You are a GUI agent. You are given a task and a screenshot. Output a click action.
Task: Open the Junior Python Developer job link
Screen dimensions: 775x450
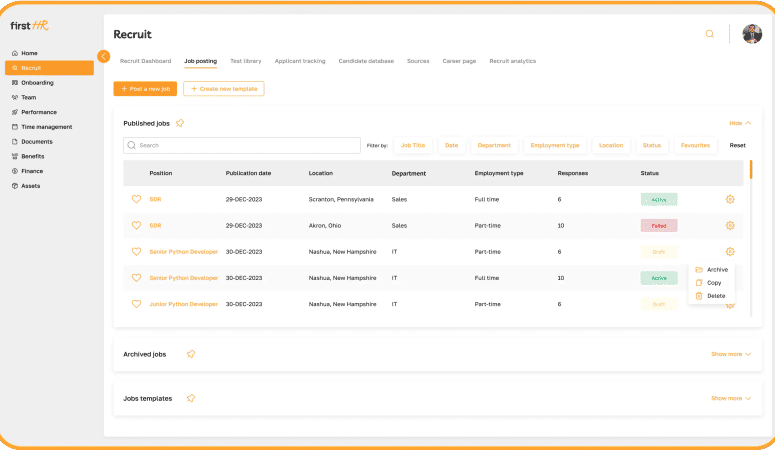pyautogui.click(x=183, y=304)
